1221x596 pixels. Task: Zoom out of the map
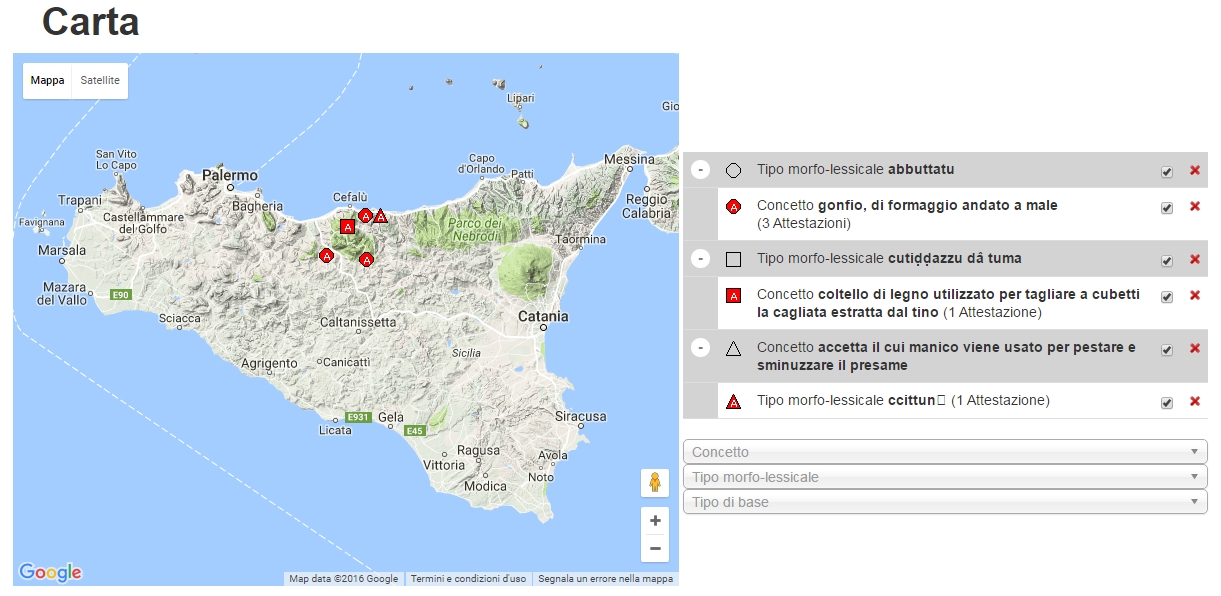(655, 548)
